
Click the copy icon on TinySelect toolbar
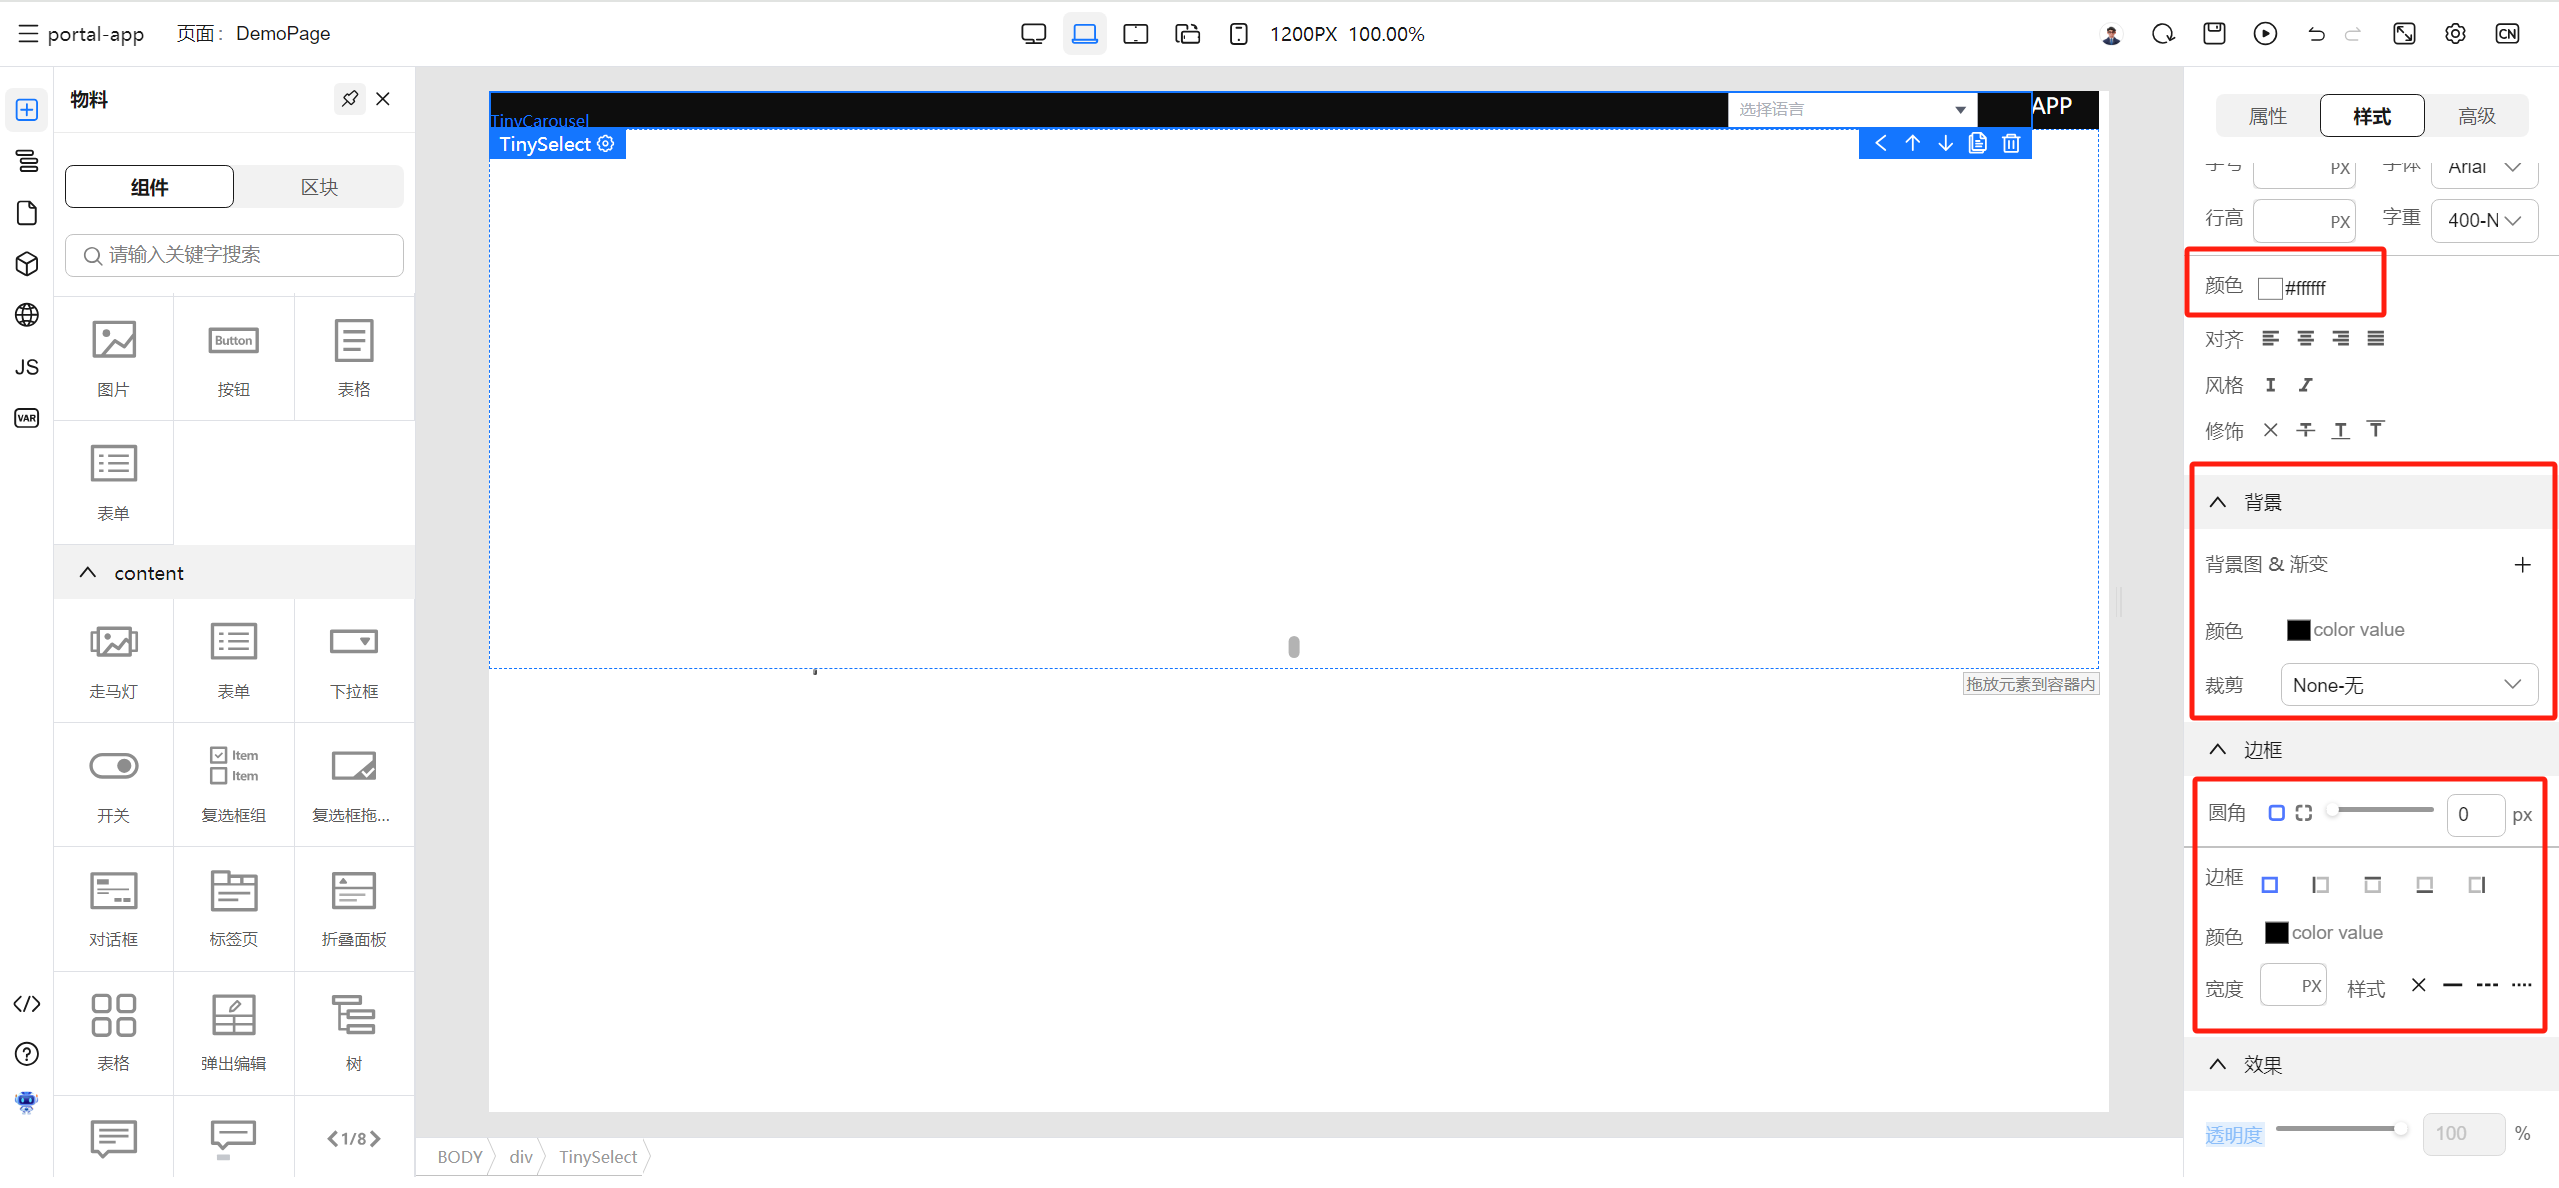point(1978,144)
